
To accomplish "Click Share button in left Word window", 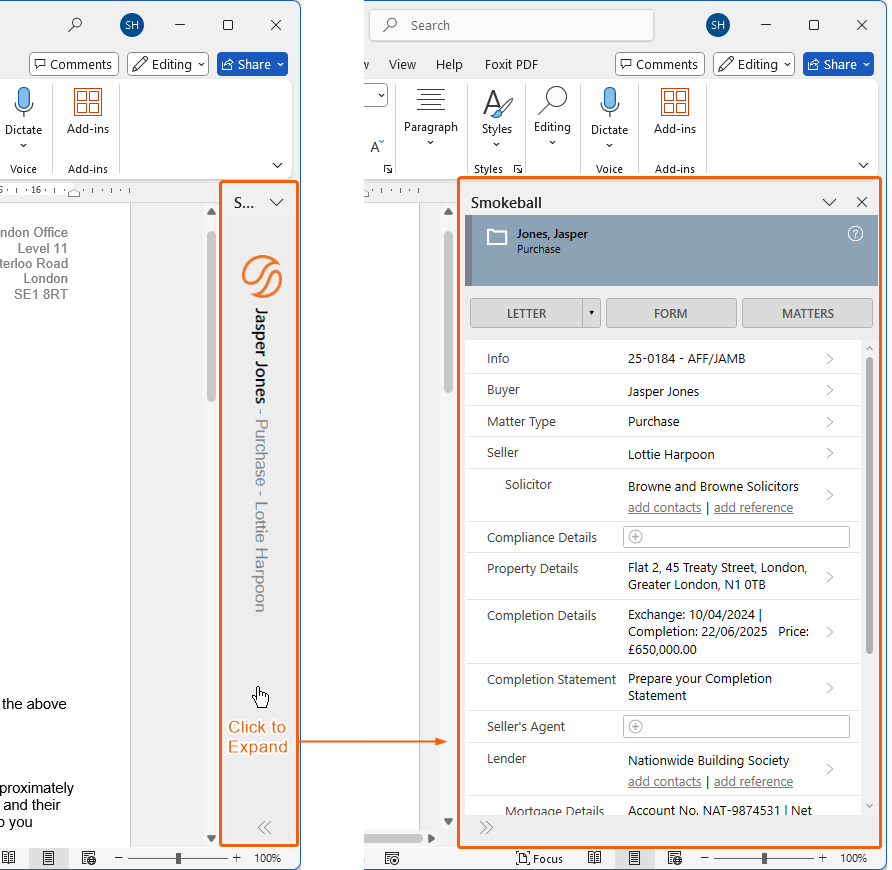I will [253, 64].
